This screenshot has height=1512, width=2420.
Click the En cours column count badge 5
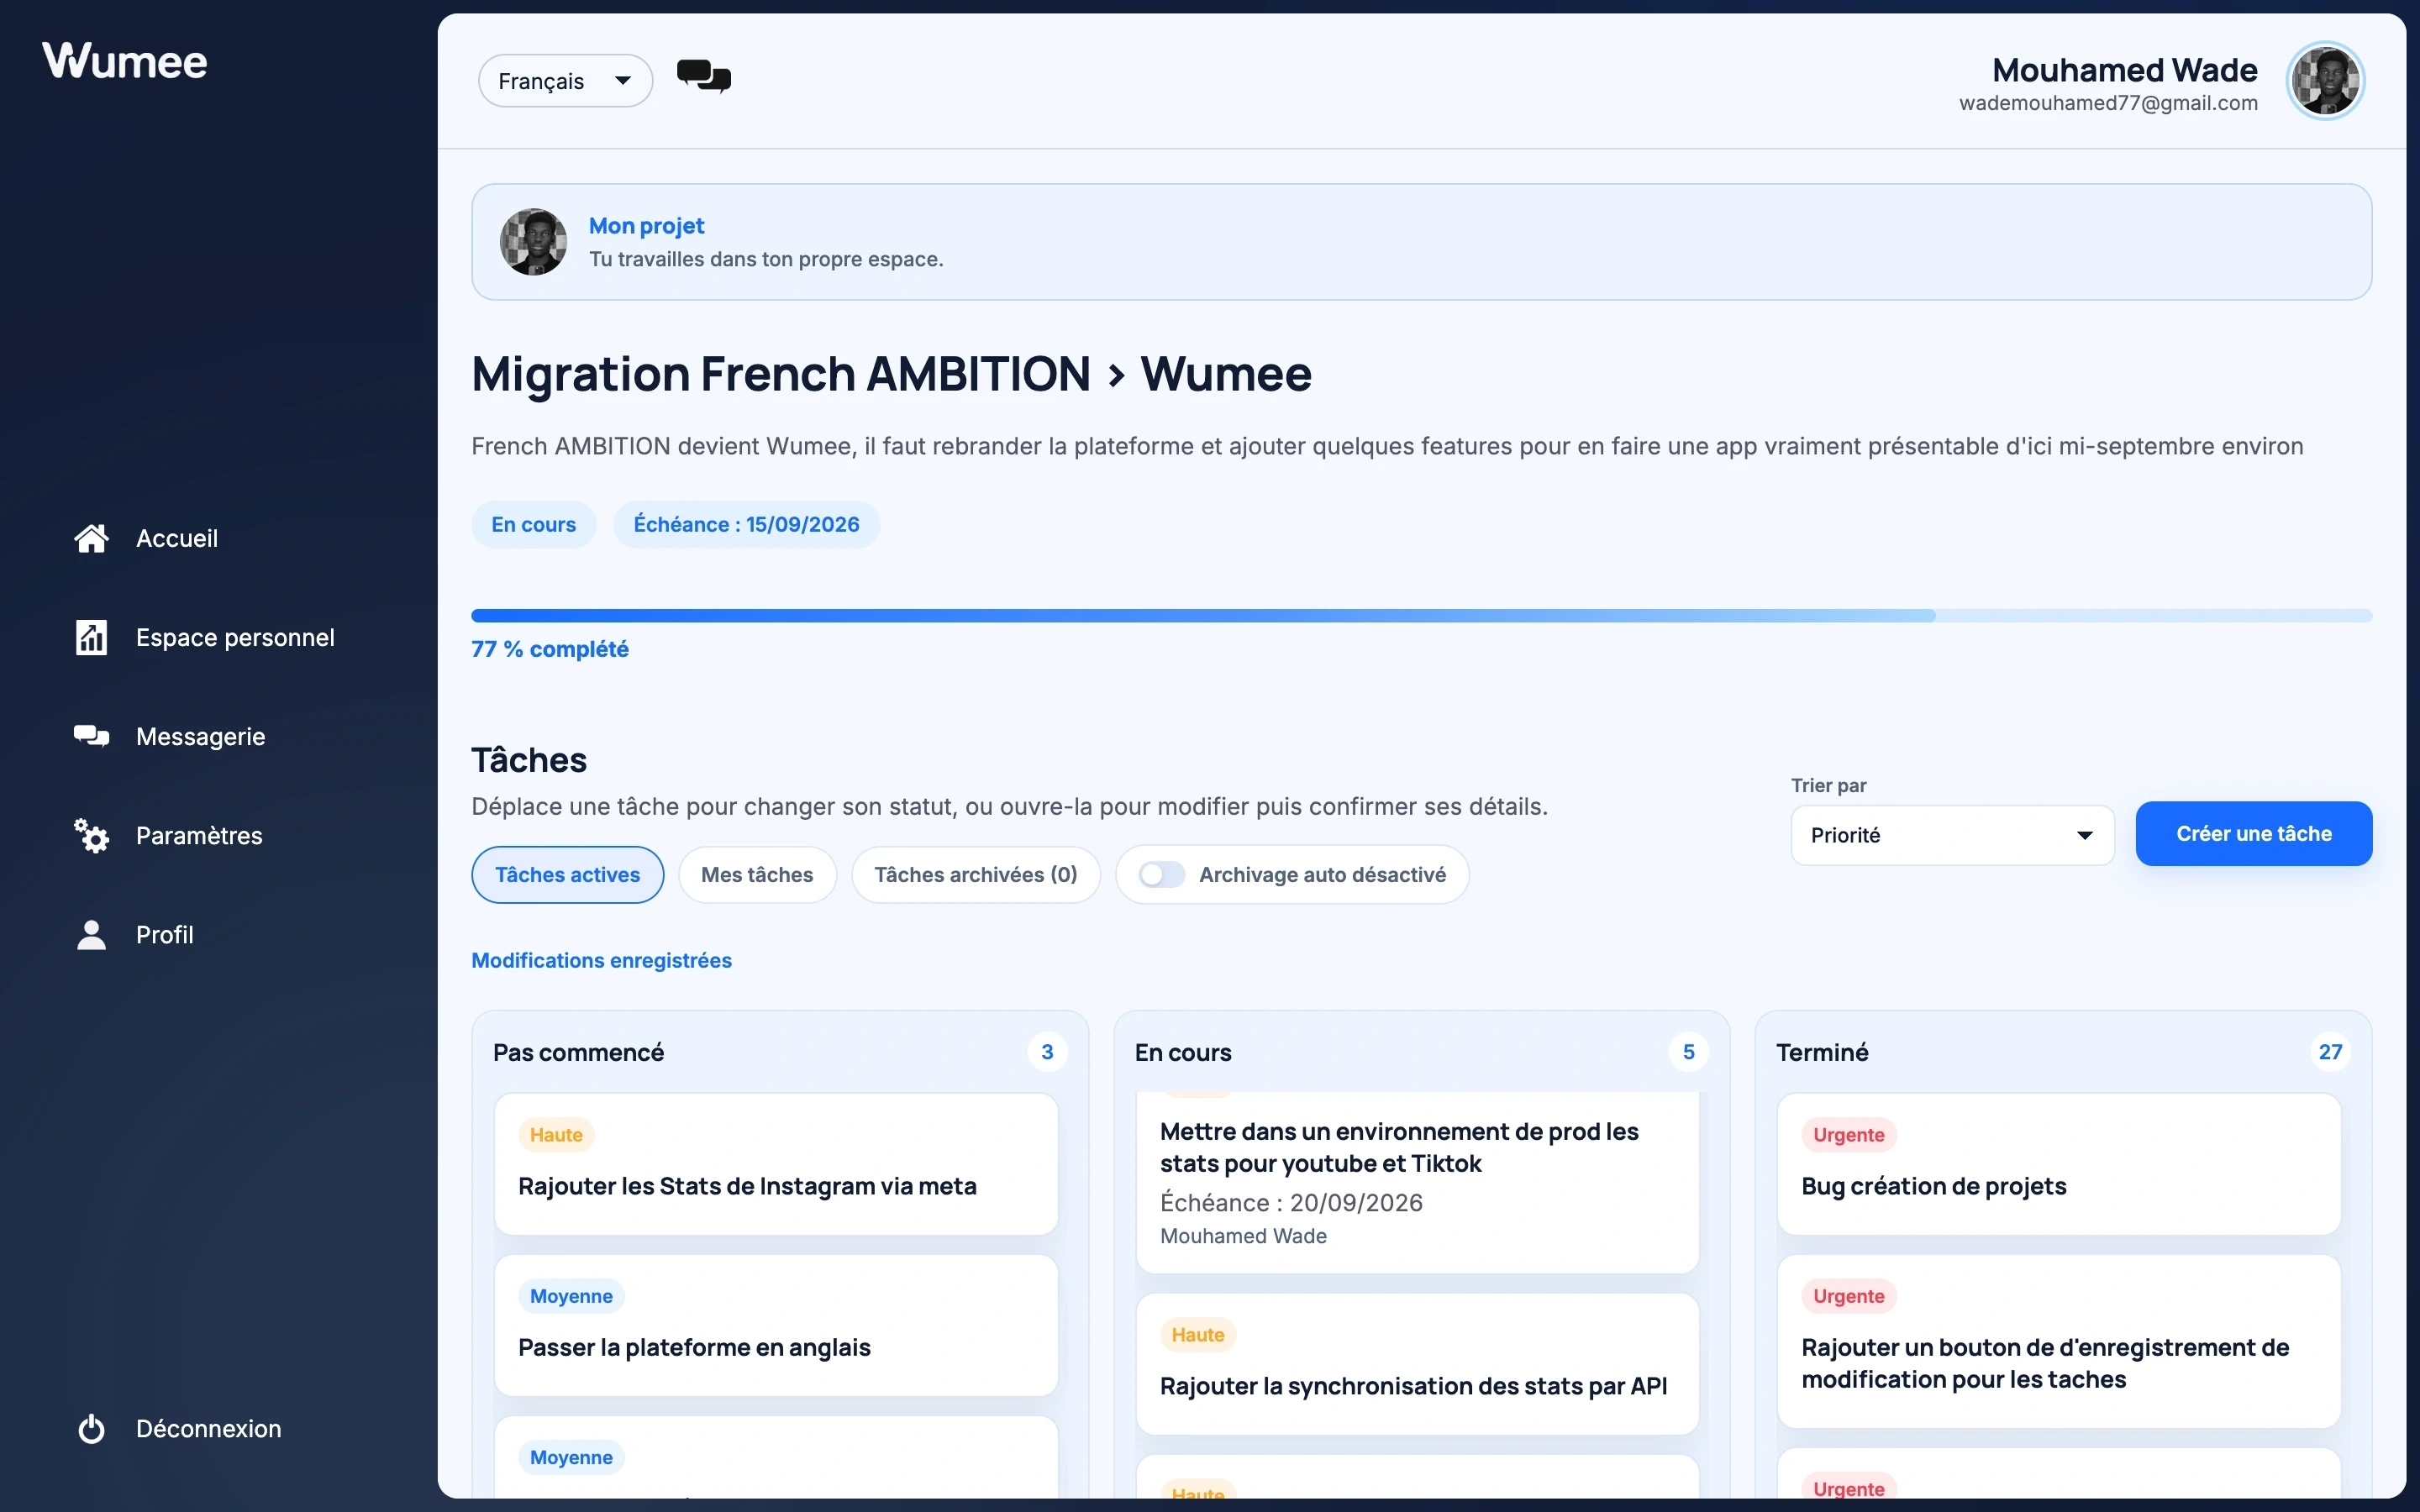pyautogui.click(x=1688, y=1052)
